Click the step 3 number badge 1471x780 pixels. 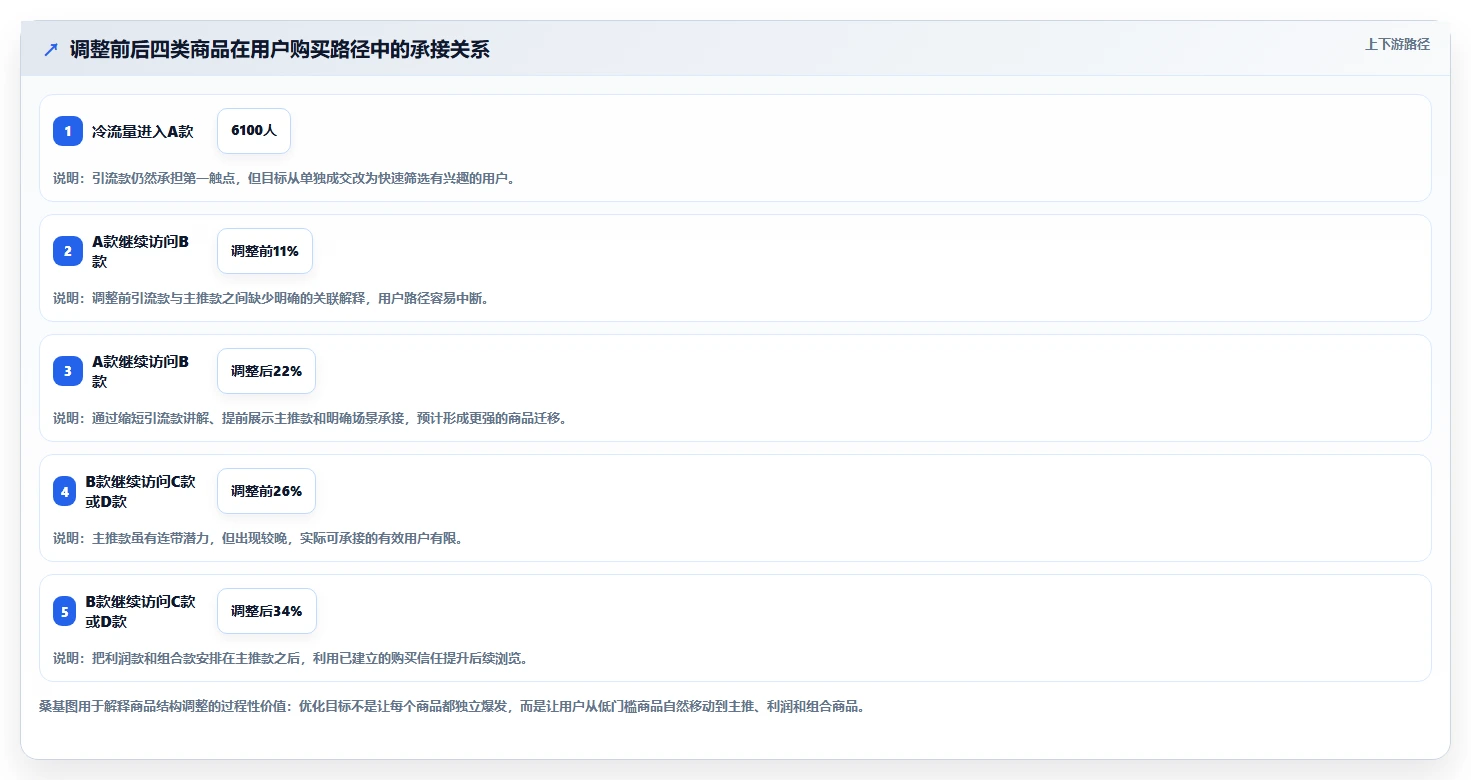(x=68, y=371)
